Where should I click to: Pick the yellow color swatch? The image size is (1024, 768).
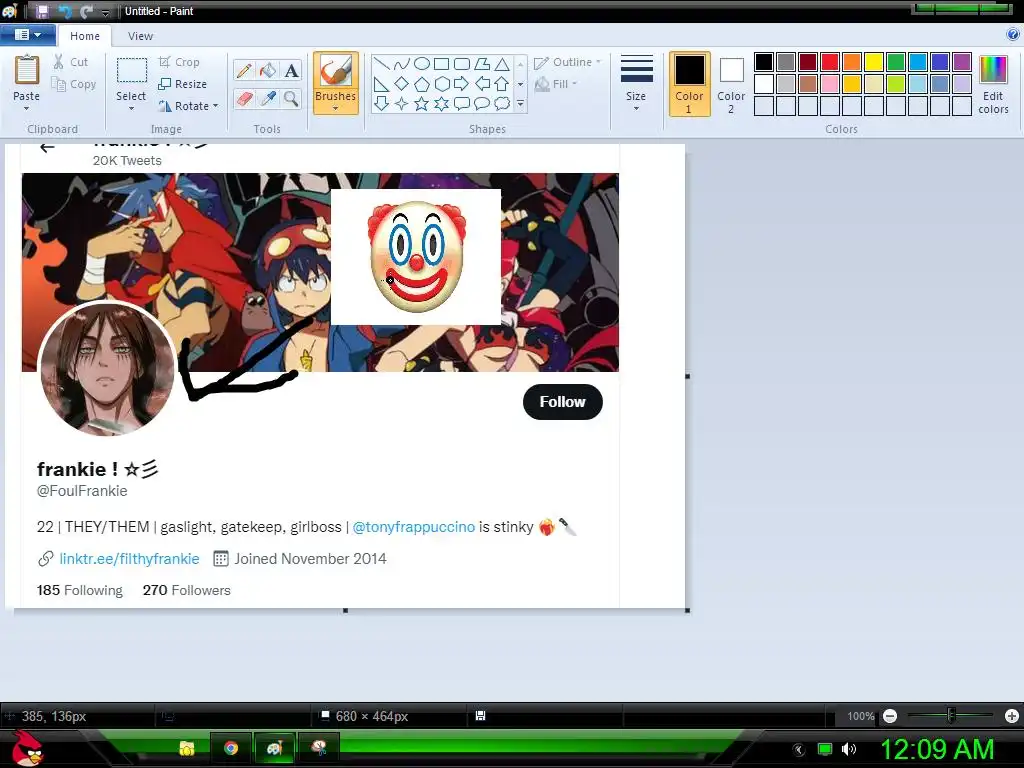tap(874, 62)
